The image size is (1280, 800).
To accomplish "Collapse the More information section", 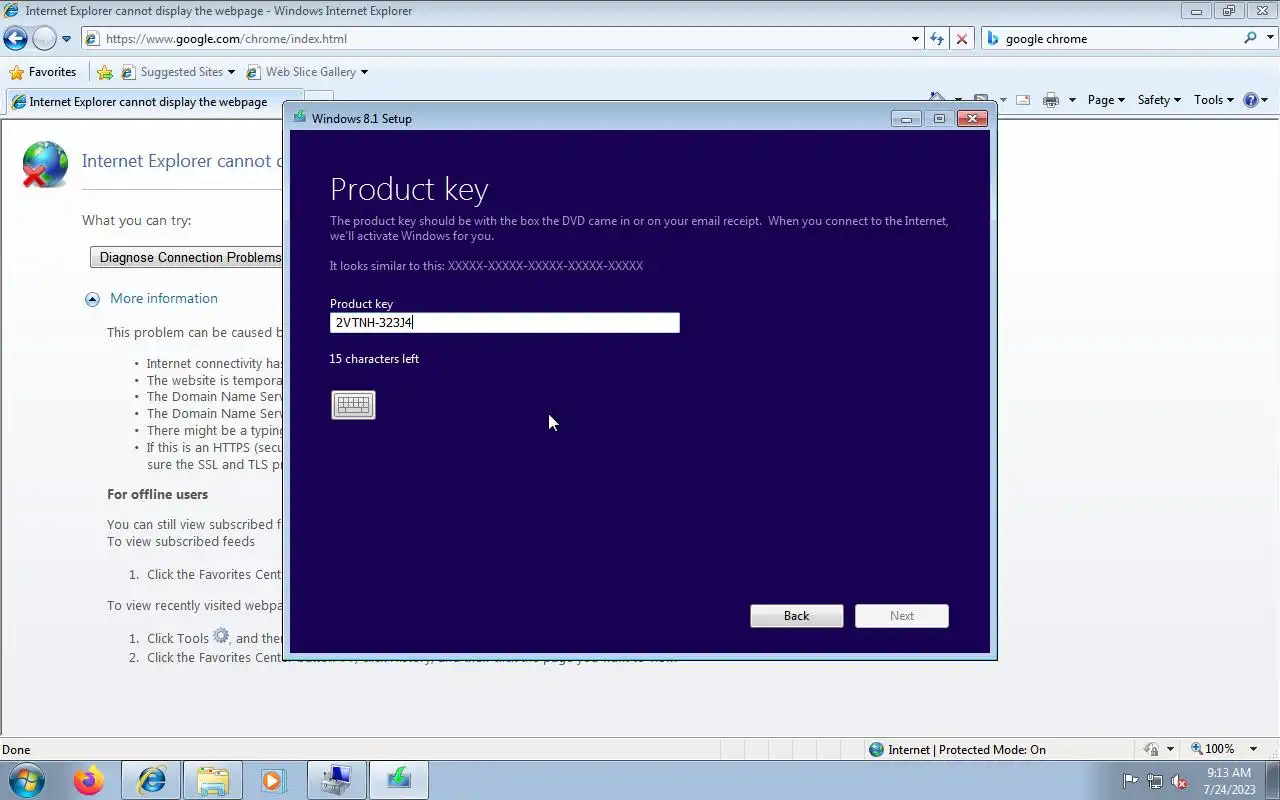I will (92, 299).
